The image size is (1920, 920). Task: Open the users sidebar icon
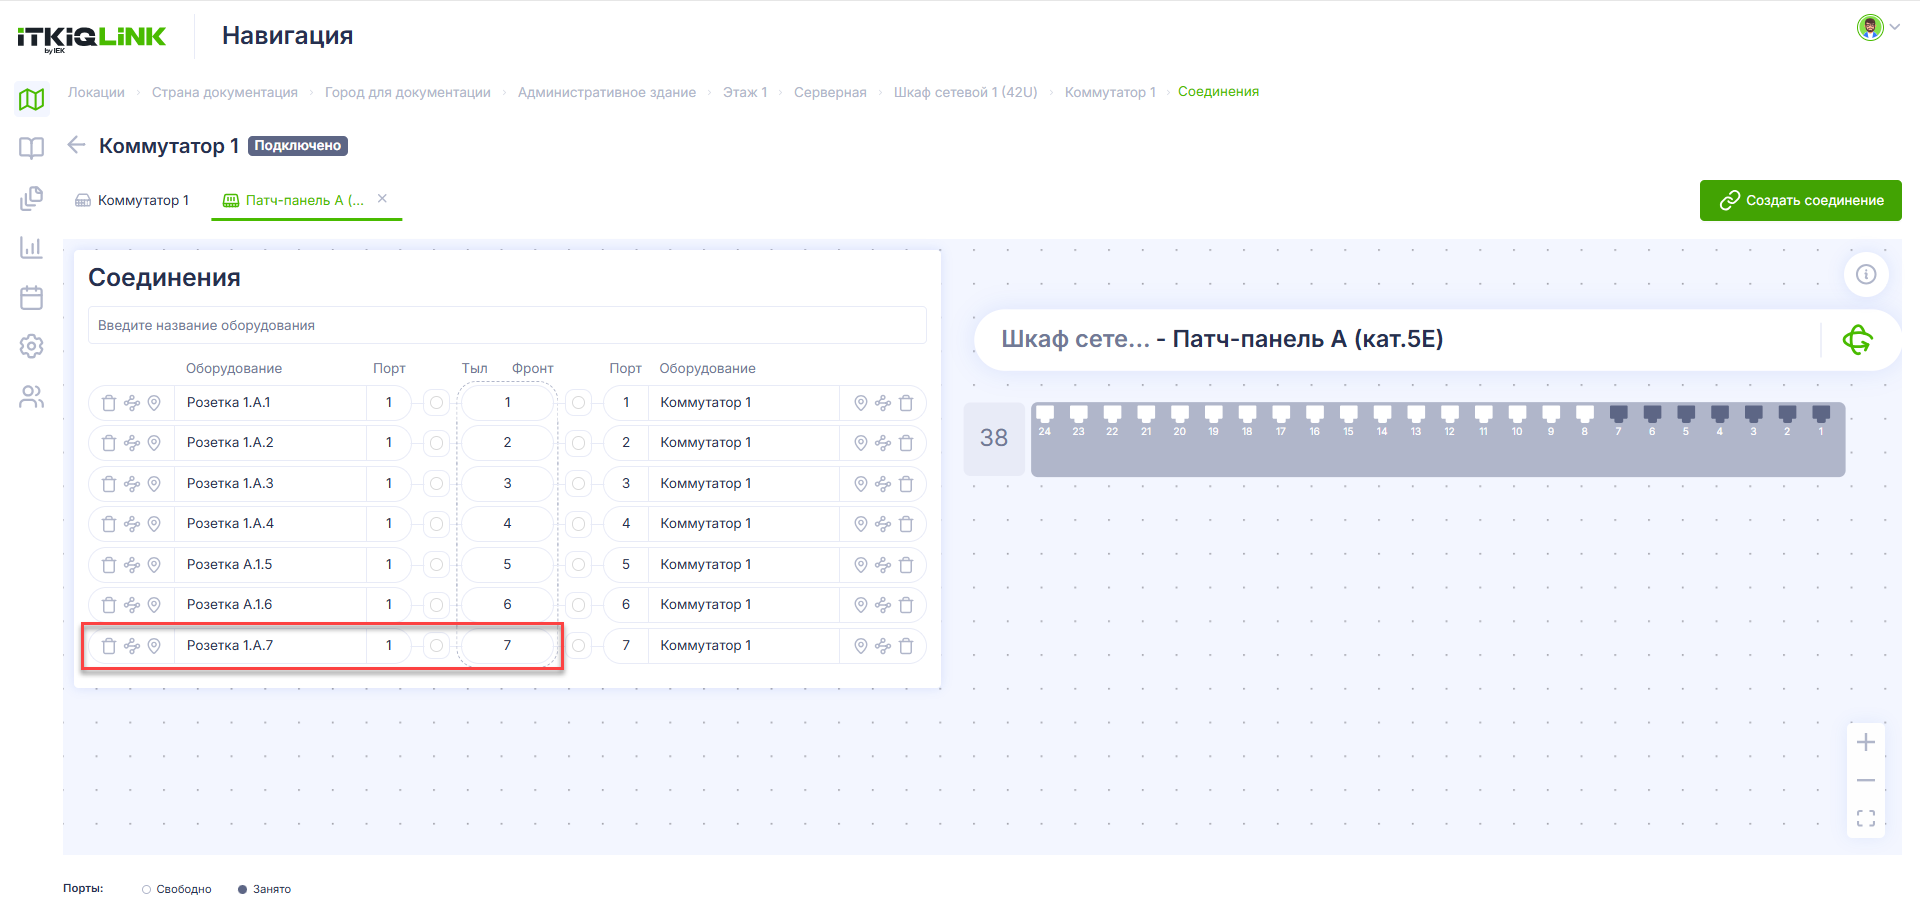(32, 397)
